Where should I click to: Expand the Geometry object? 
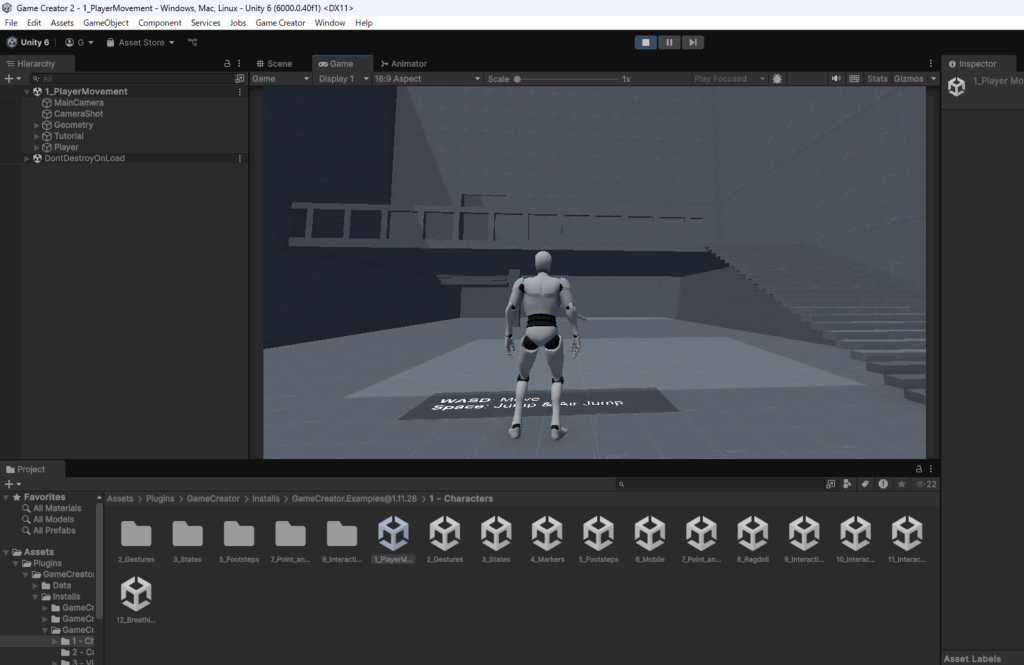click(x=37, y=125)
